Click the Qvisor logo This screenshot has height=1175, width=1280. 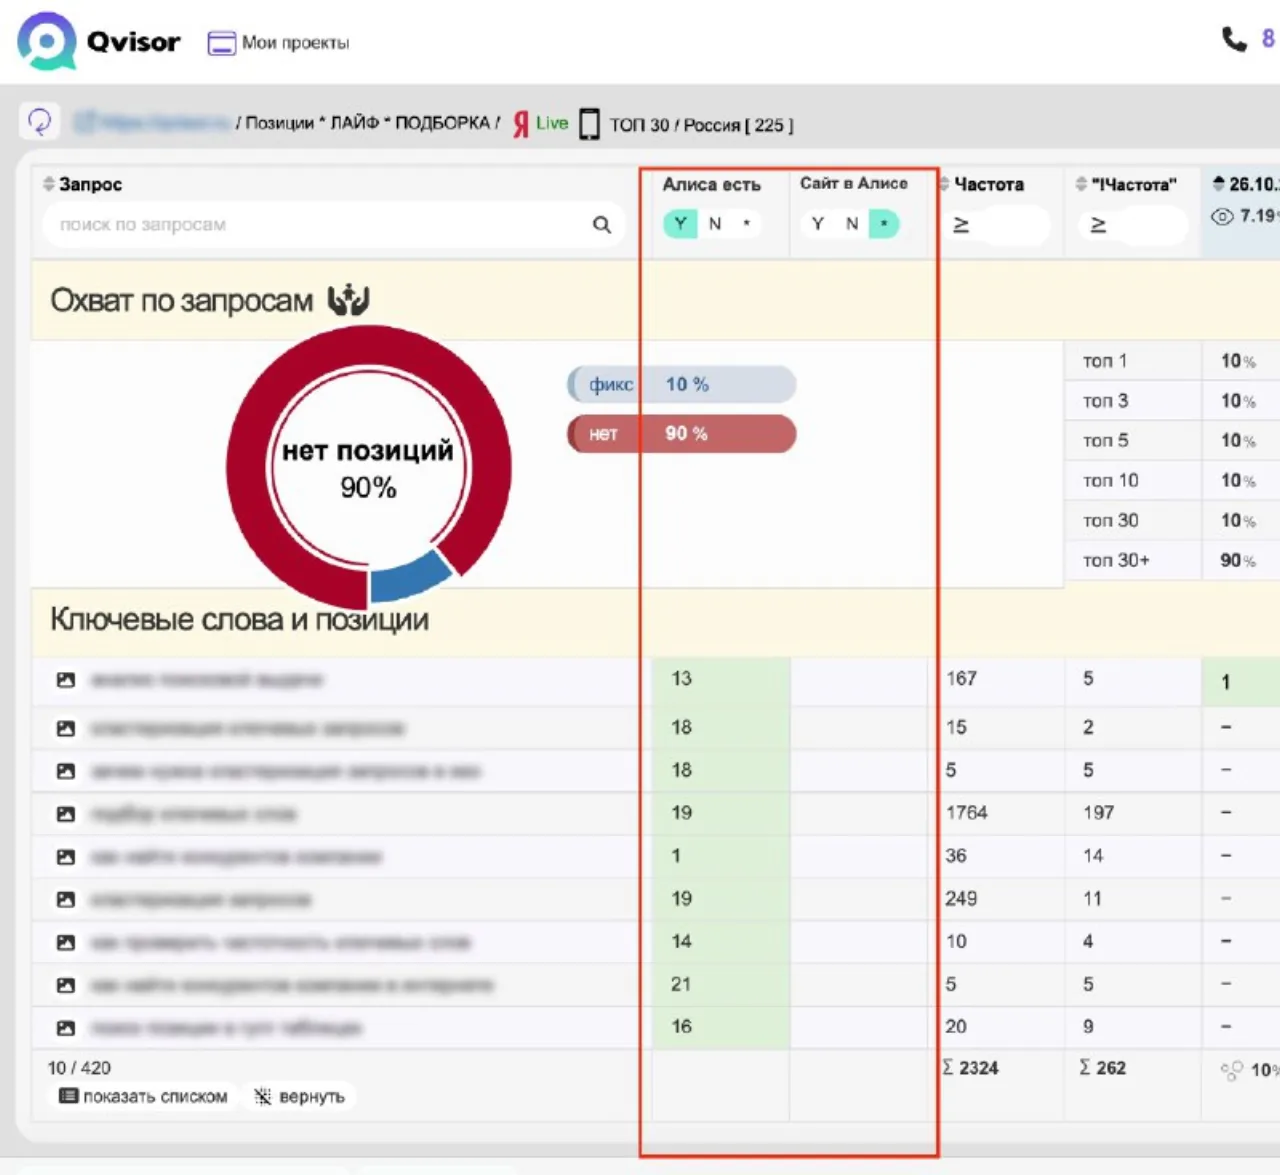click(98, 41)
